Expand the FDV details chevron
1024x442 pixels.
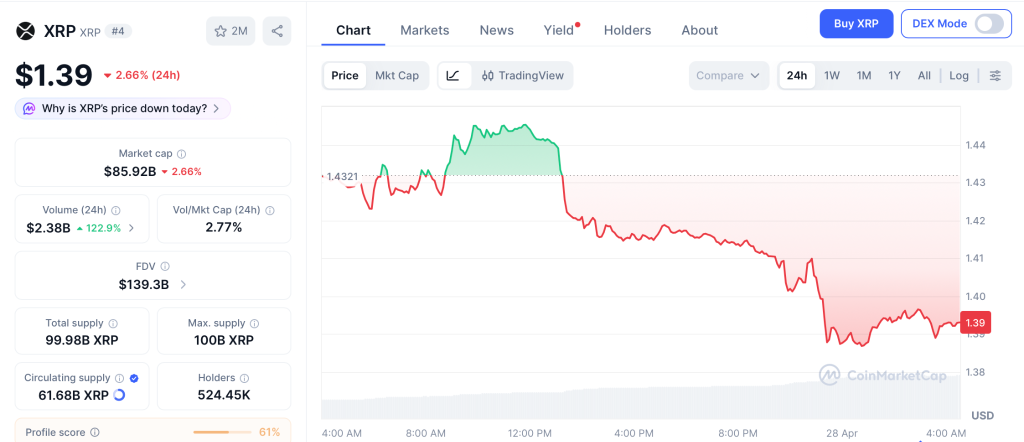(182, 285)
